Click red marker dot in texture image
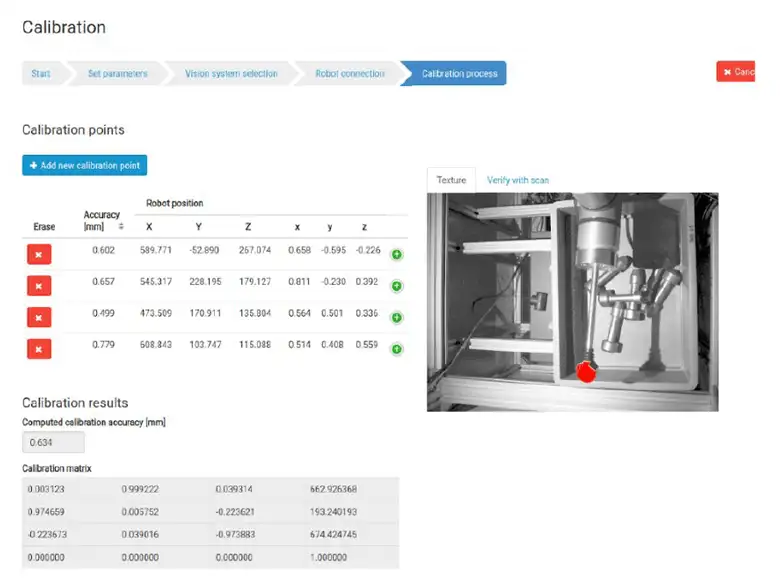 click(x=586, y=371)
